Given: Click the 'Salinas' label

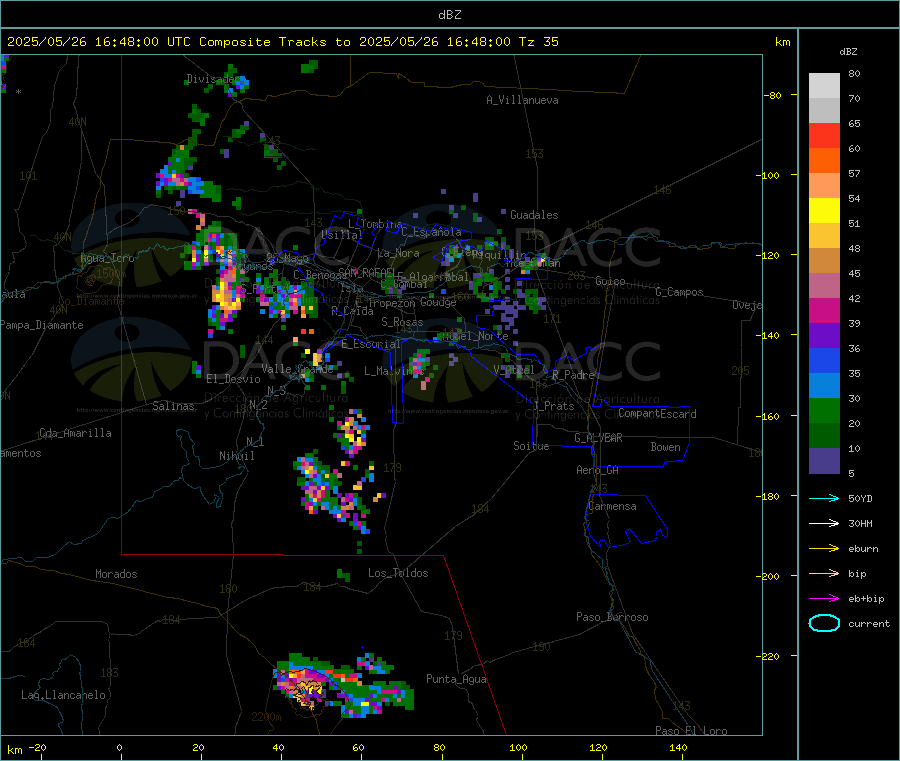Looking at the screenshot, I should pyautogui.click(x=173, y=406).
